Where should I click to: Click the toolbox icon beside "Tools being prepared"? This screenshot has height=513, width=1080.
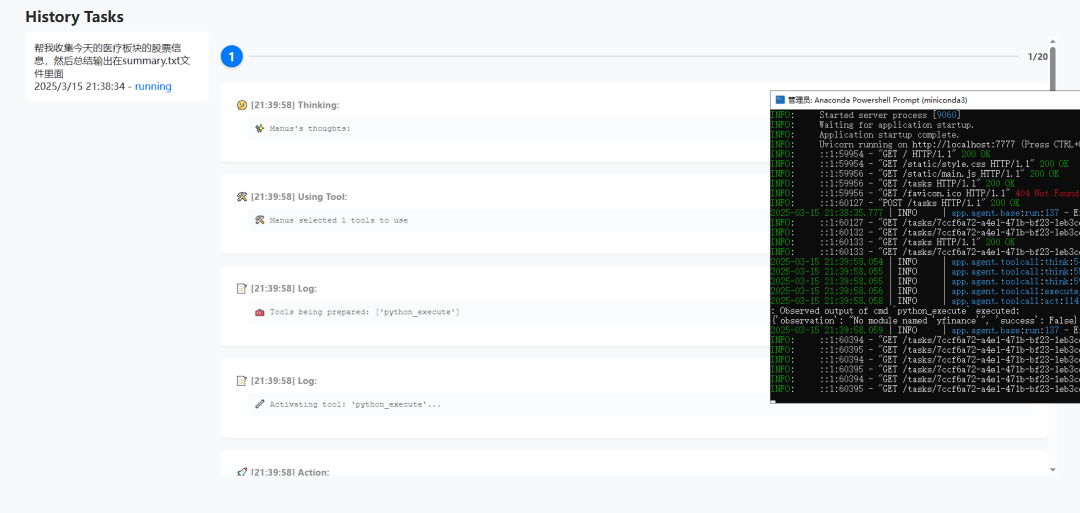[x=260, y=312]
